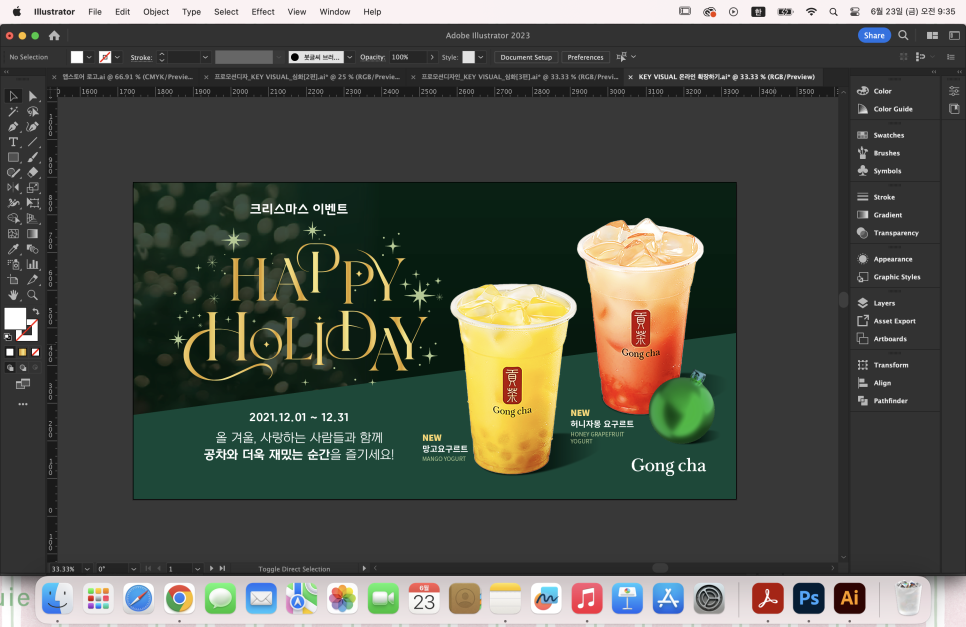The width and height of the screenshot is (966, 627).
Task: Swap fill and stroke arrows
Action: point(35,311)
